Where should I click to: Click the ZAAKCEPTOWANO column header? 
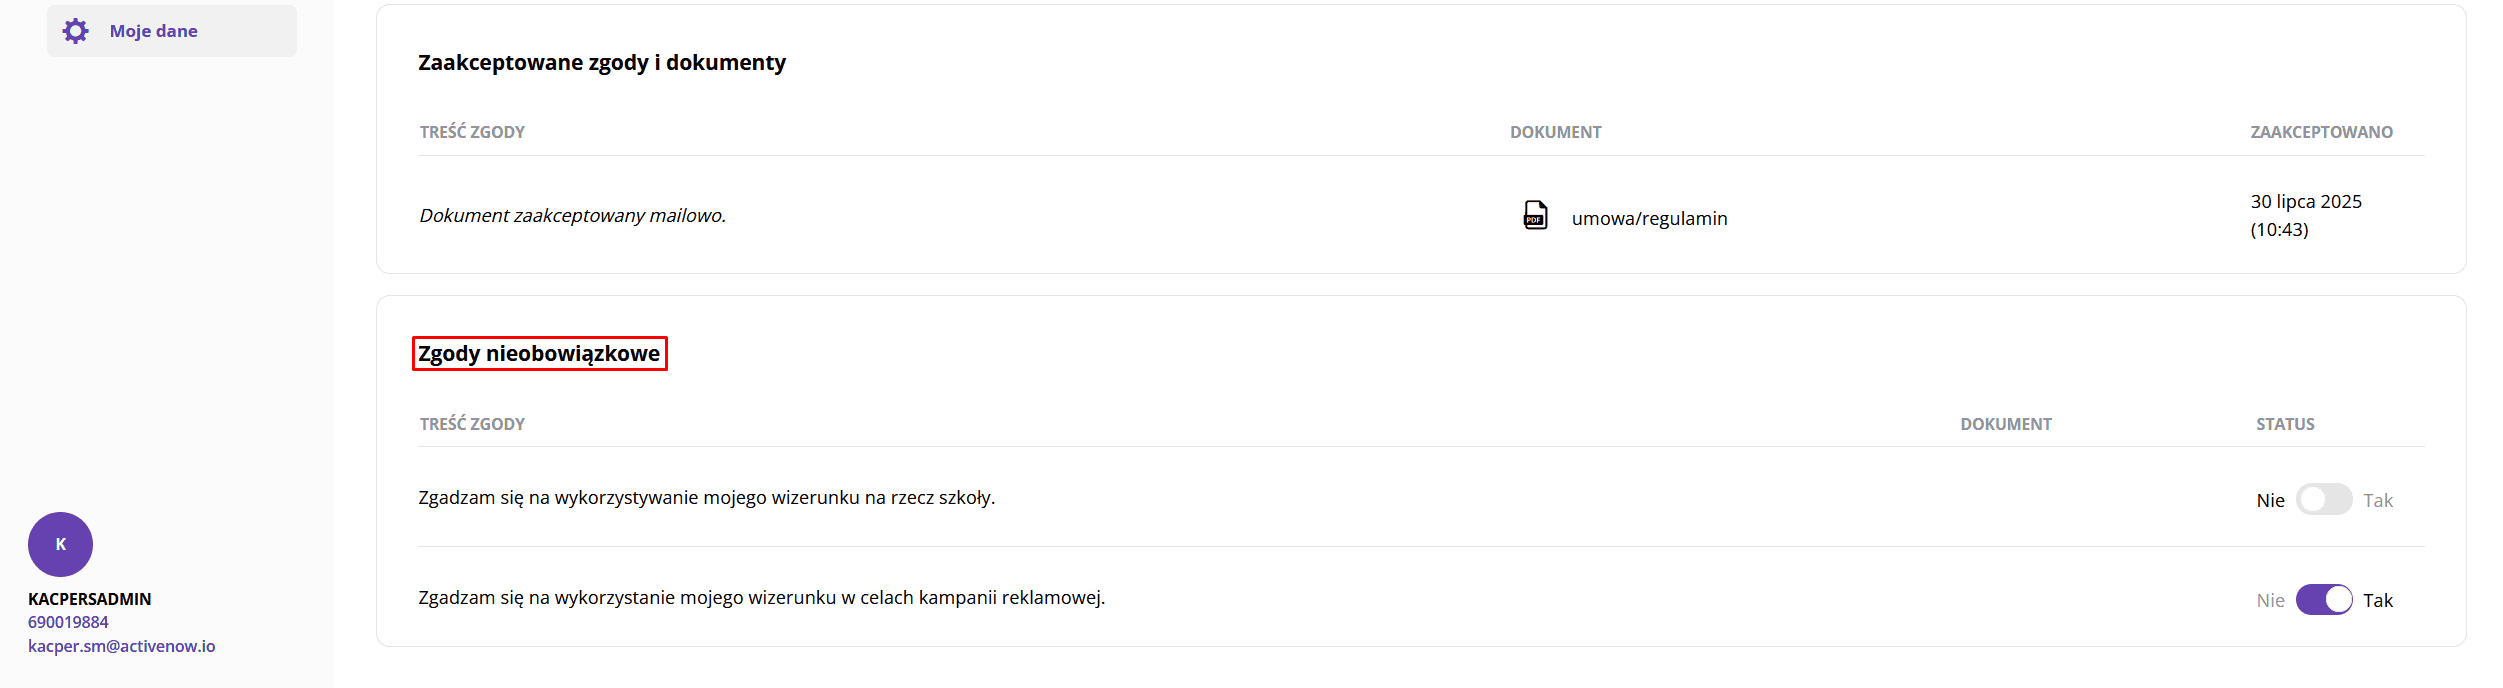pyautogui.click(x=2321, y=132)
